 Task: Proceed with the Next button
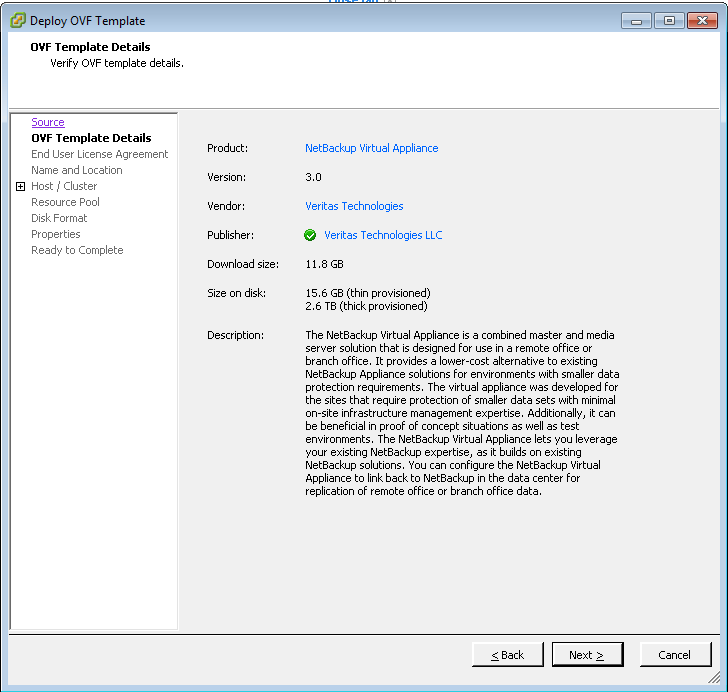tap(587, 655)
